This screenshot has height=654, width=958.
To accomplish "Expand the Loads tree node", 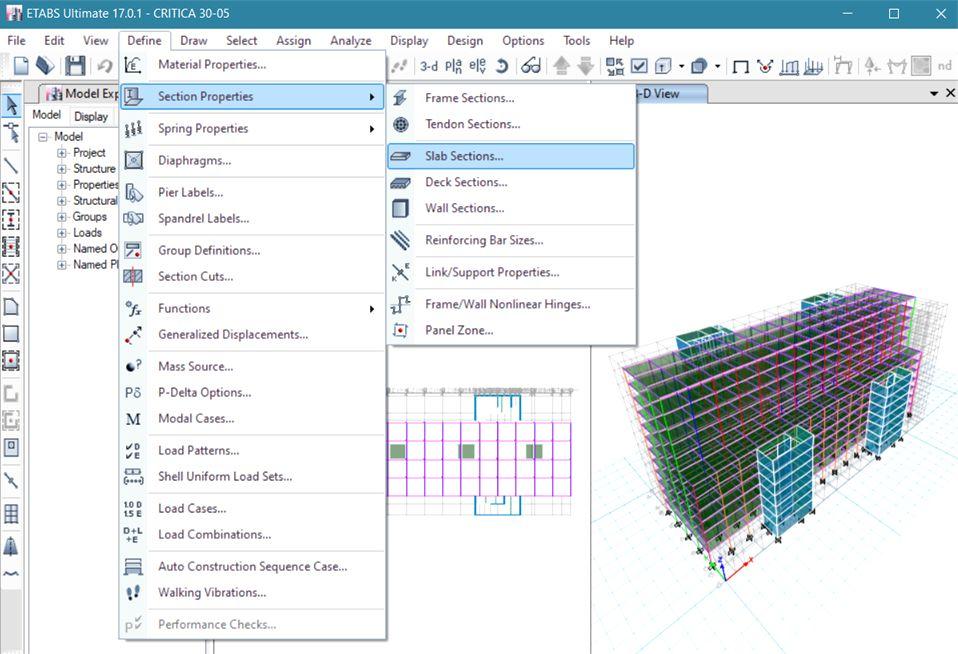I will [x=62, y=233].
